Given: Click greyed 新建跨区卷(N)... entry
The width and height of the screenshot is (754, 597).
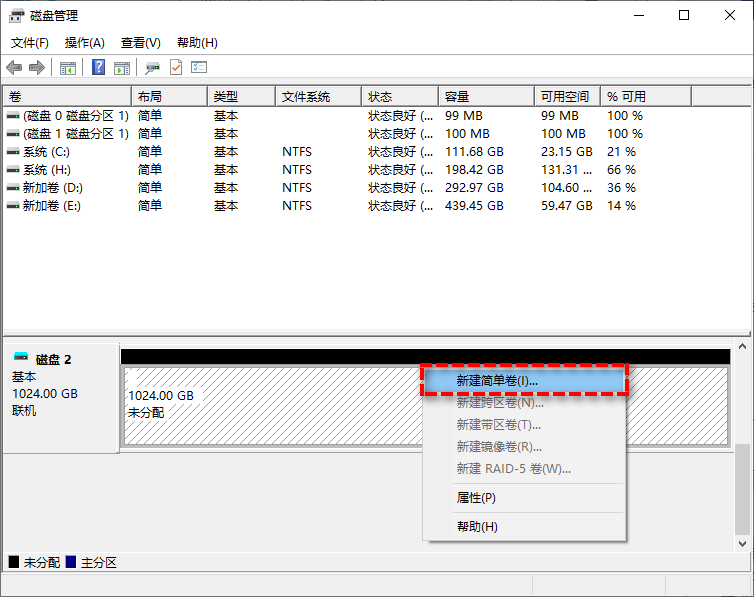Looking at the screenshot, I should (524, 403).
